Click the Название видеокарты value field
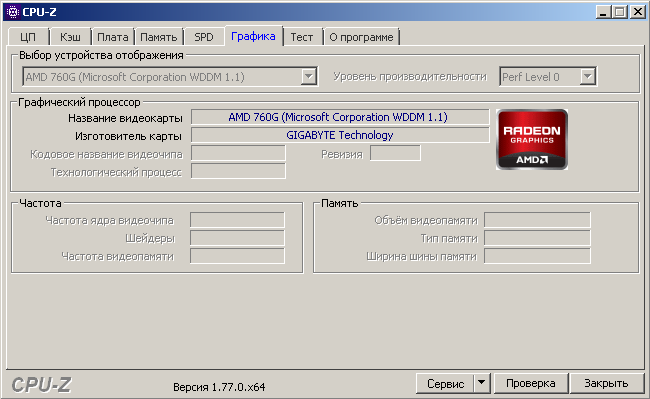This screenshot has width=650, height=399. click(340, 117)
